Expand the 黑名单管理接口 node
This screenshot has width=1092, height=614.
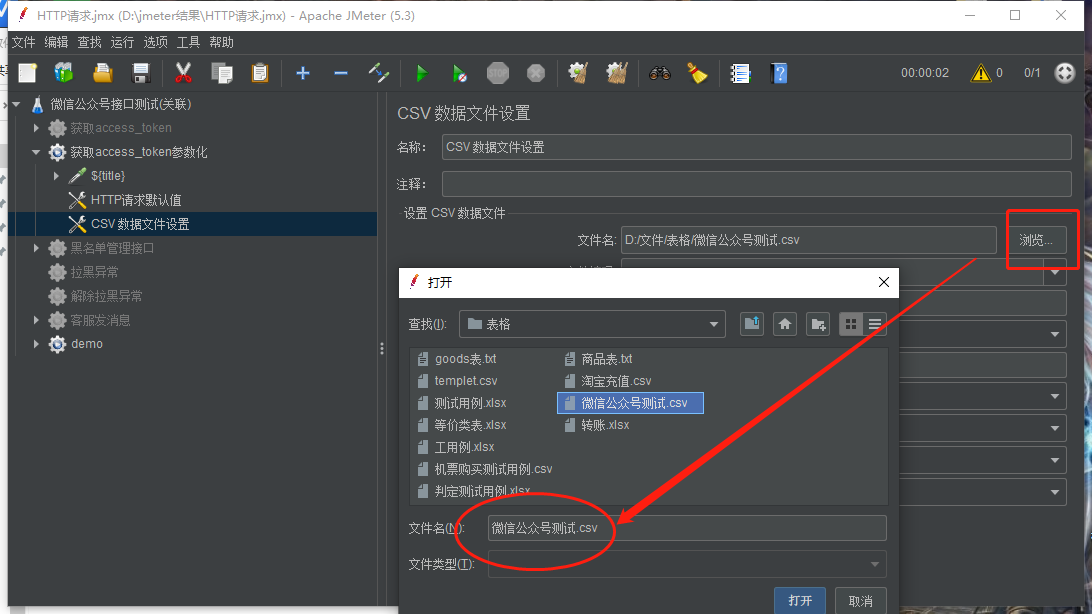(x=36, y=248)
